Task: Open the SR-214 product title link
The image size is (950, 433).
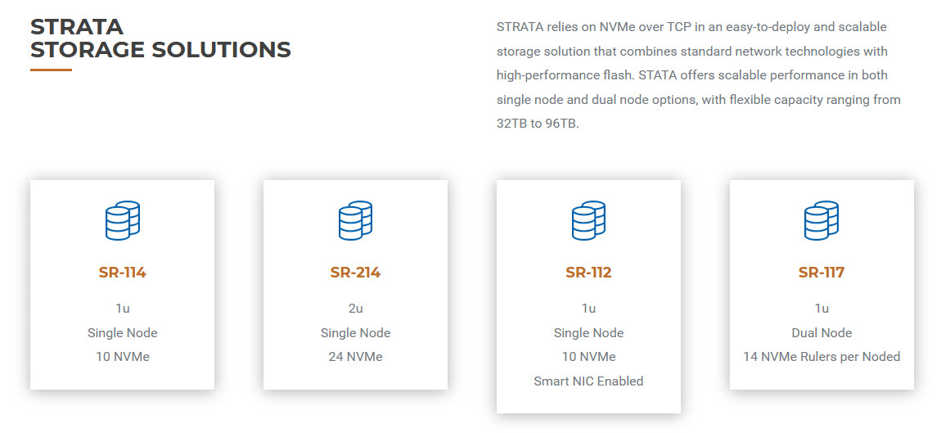Action: point(355,273)
